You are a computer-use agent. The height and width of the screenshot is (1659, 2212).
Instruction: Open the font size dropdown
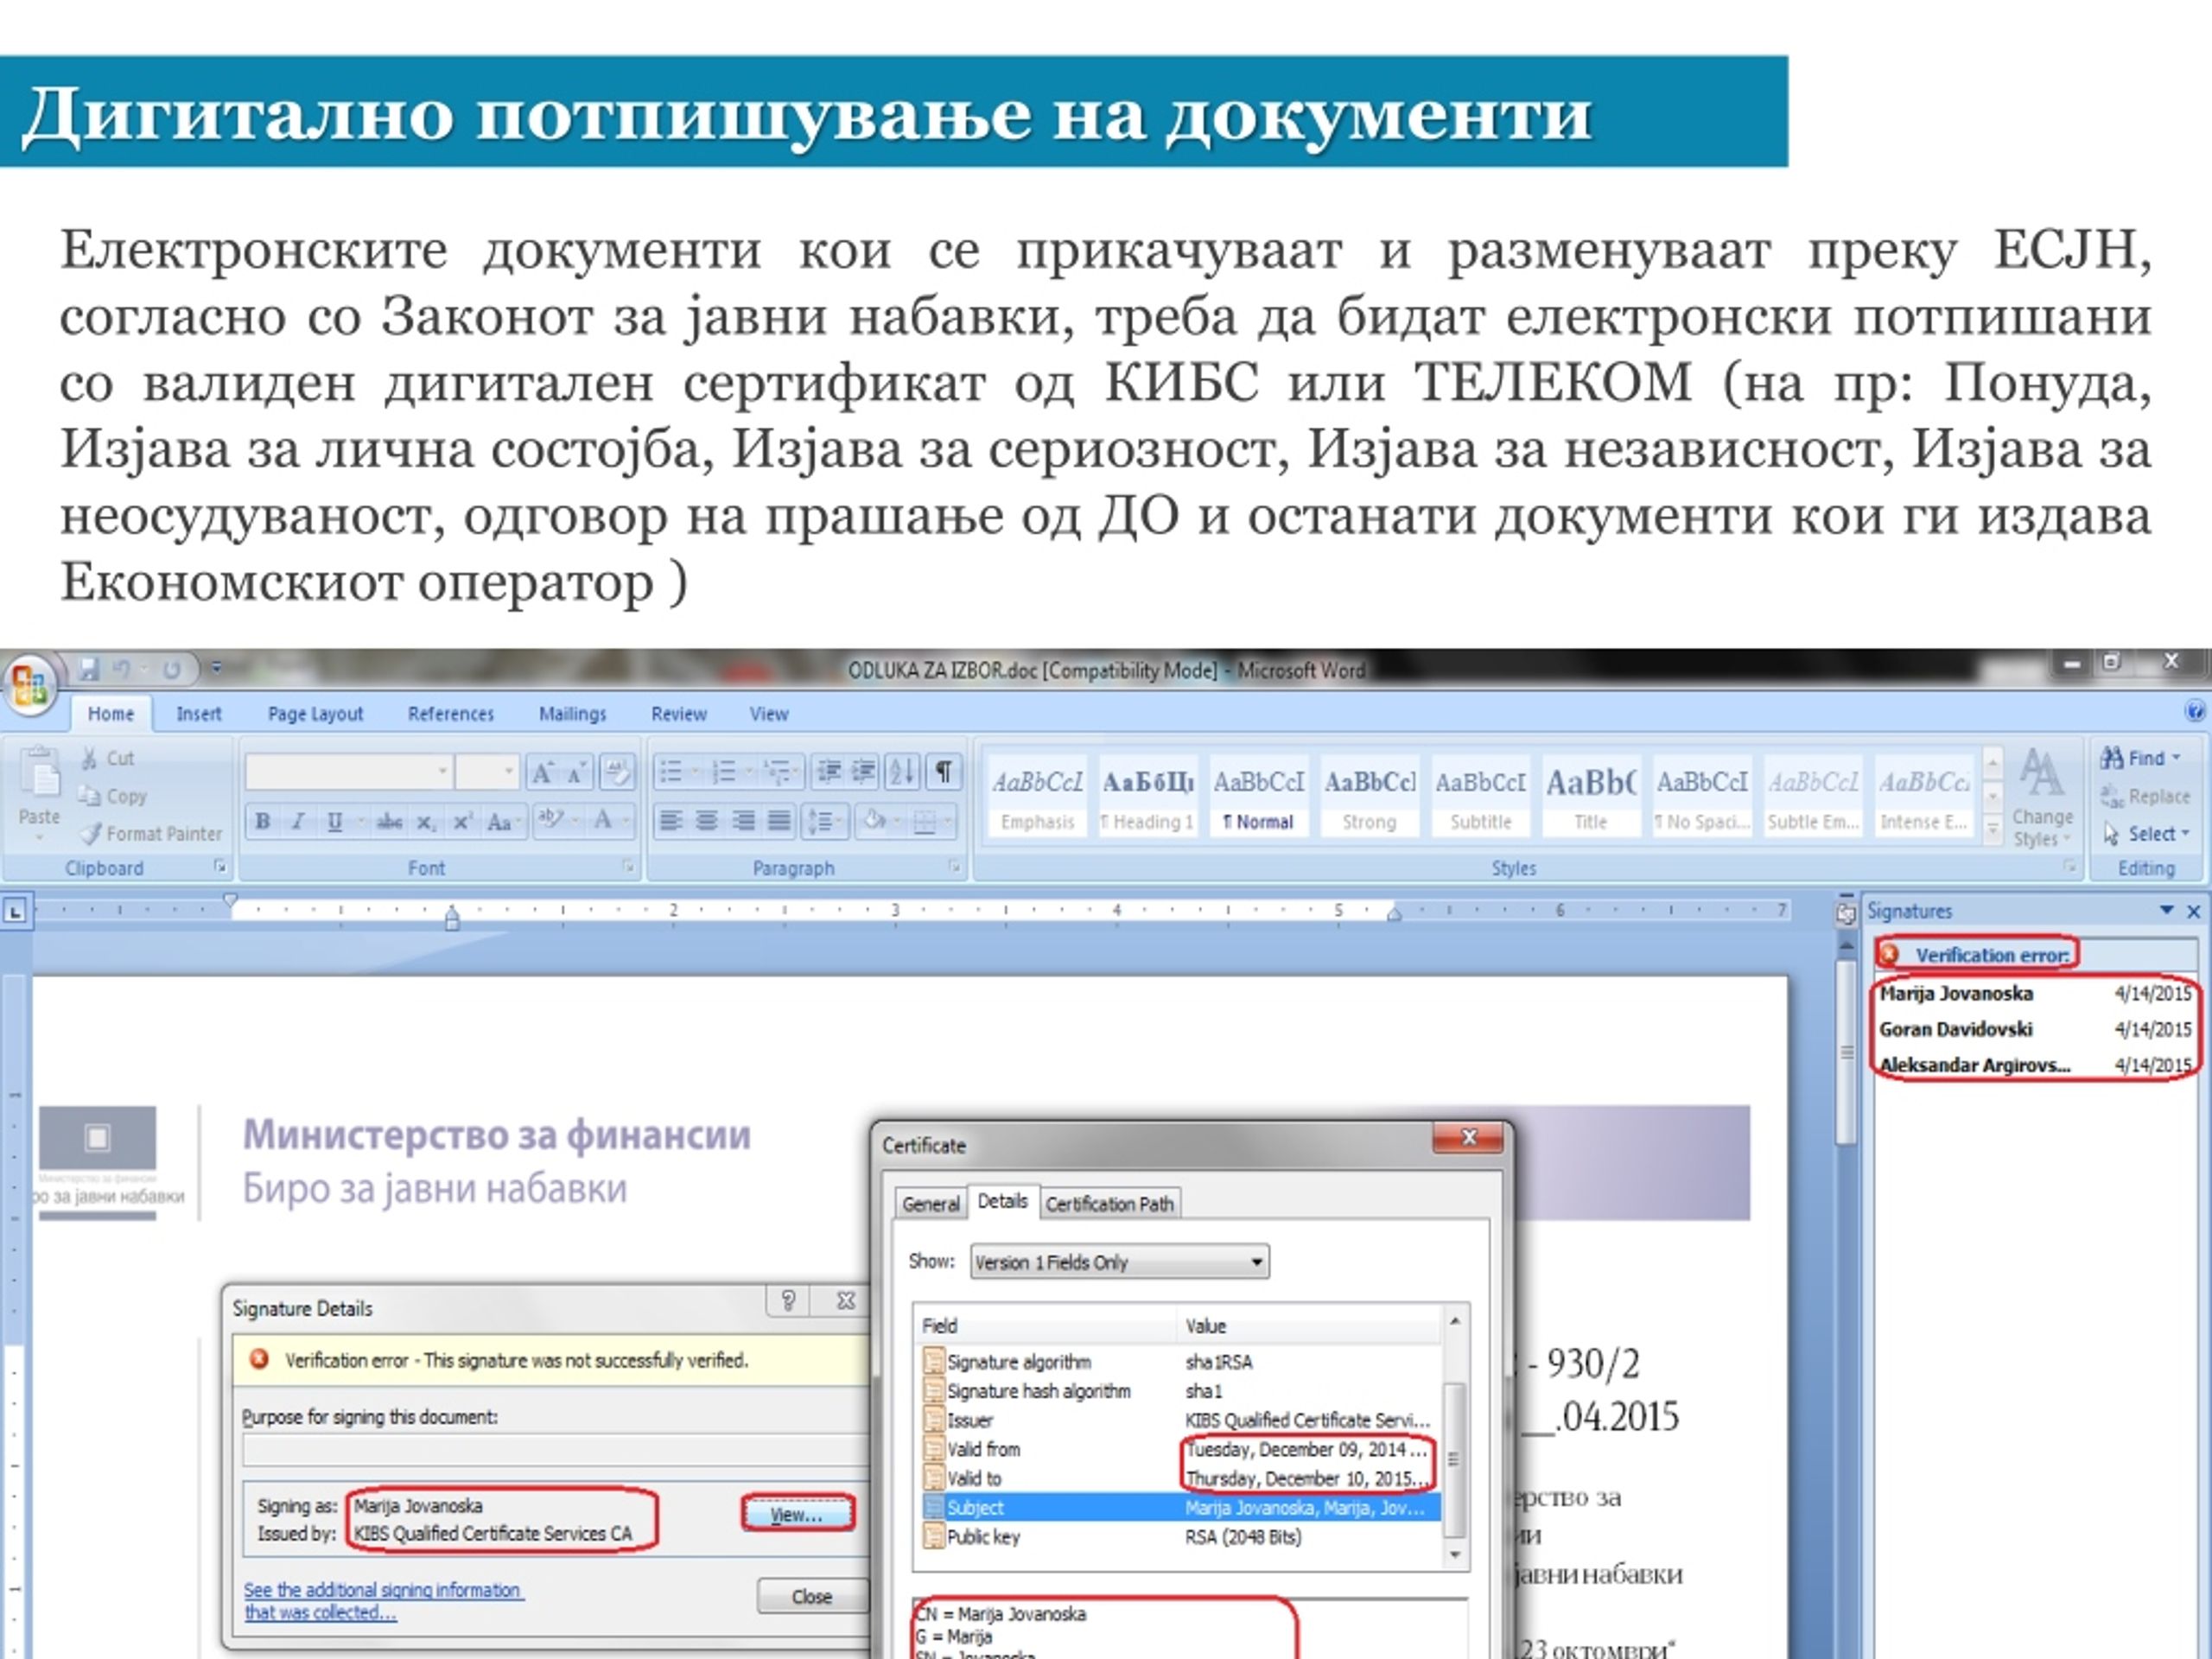click(x=509, y=771)
